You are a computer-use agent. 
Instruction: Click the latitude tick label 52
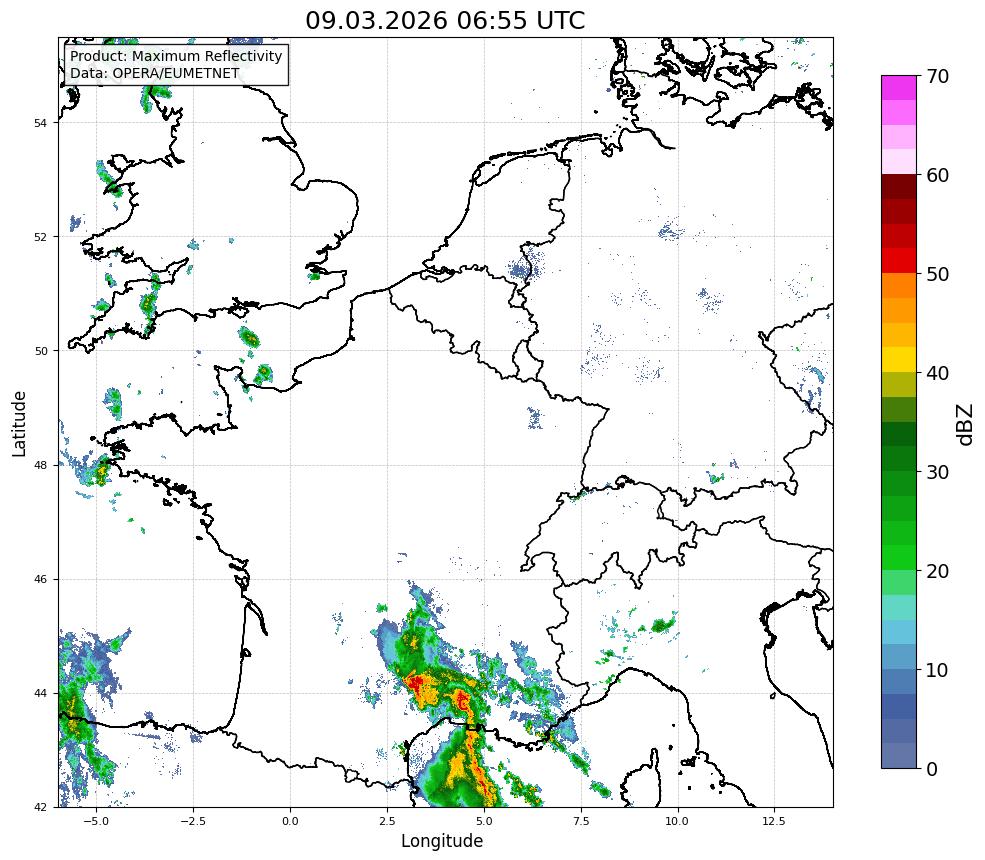[x=40, y=237]
